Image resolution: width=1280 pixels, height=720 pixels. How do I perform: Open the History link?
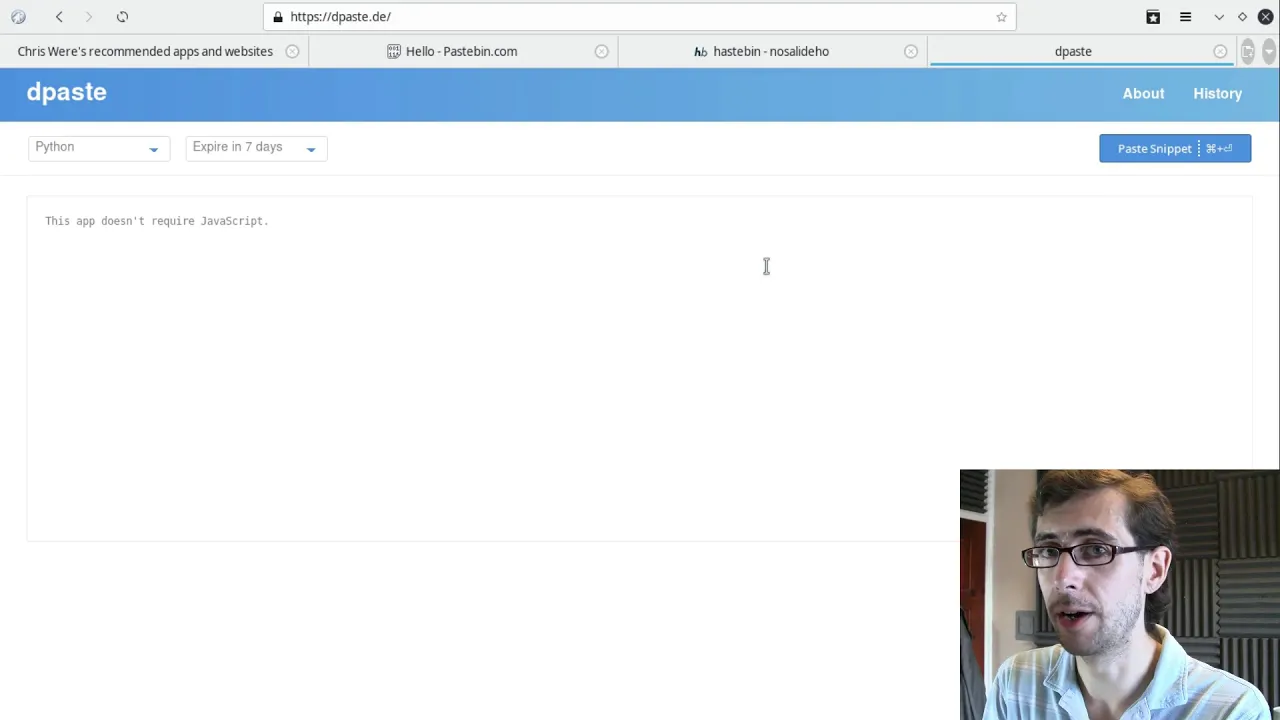(x=1217, y=93)
